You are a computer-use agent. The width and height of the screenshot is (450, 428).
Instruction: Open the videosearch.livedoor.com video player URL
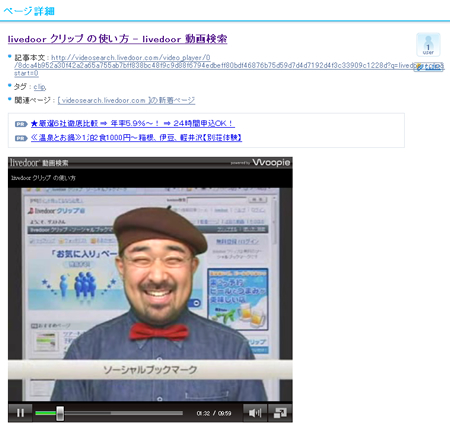point(229,65)
